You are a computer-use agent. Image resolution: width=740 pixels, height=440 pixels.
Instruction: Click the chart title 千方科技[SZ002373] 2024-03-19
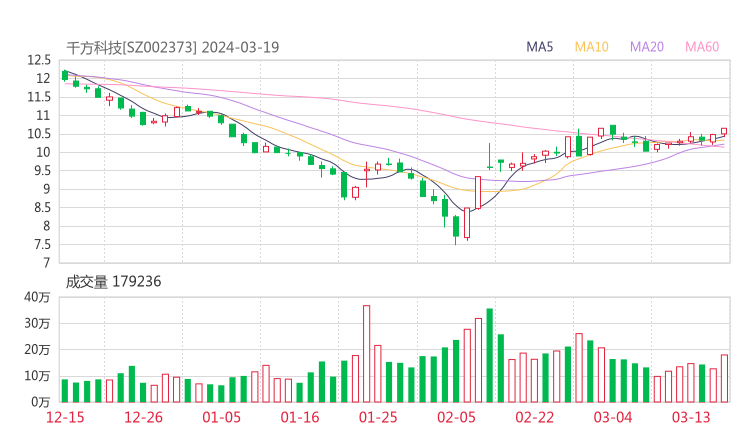(x=173, y=48)
